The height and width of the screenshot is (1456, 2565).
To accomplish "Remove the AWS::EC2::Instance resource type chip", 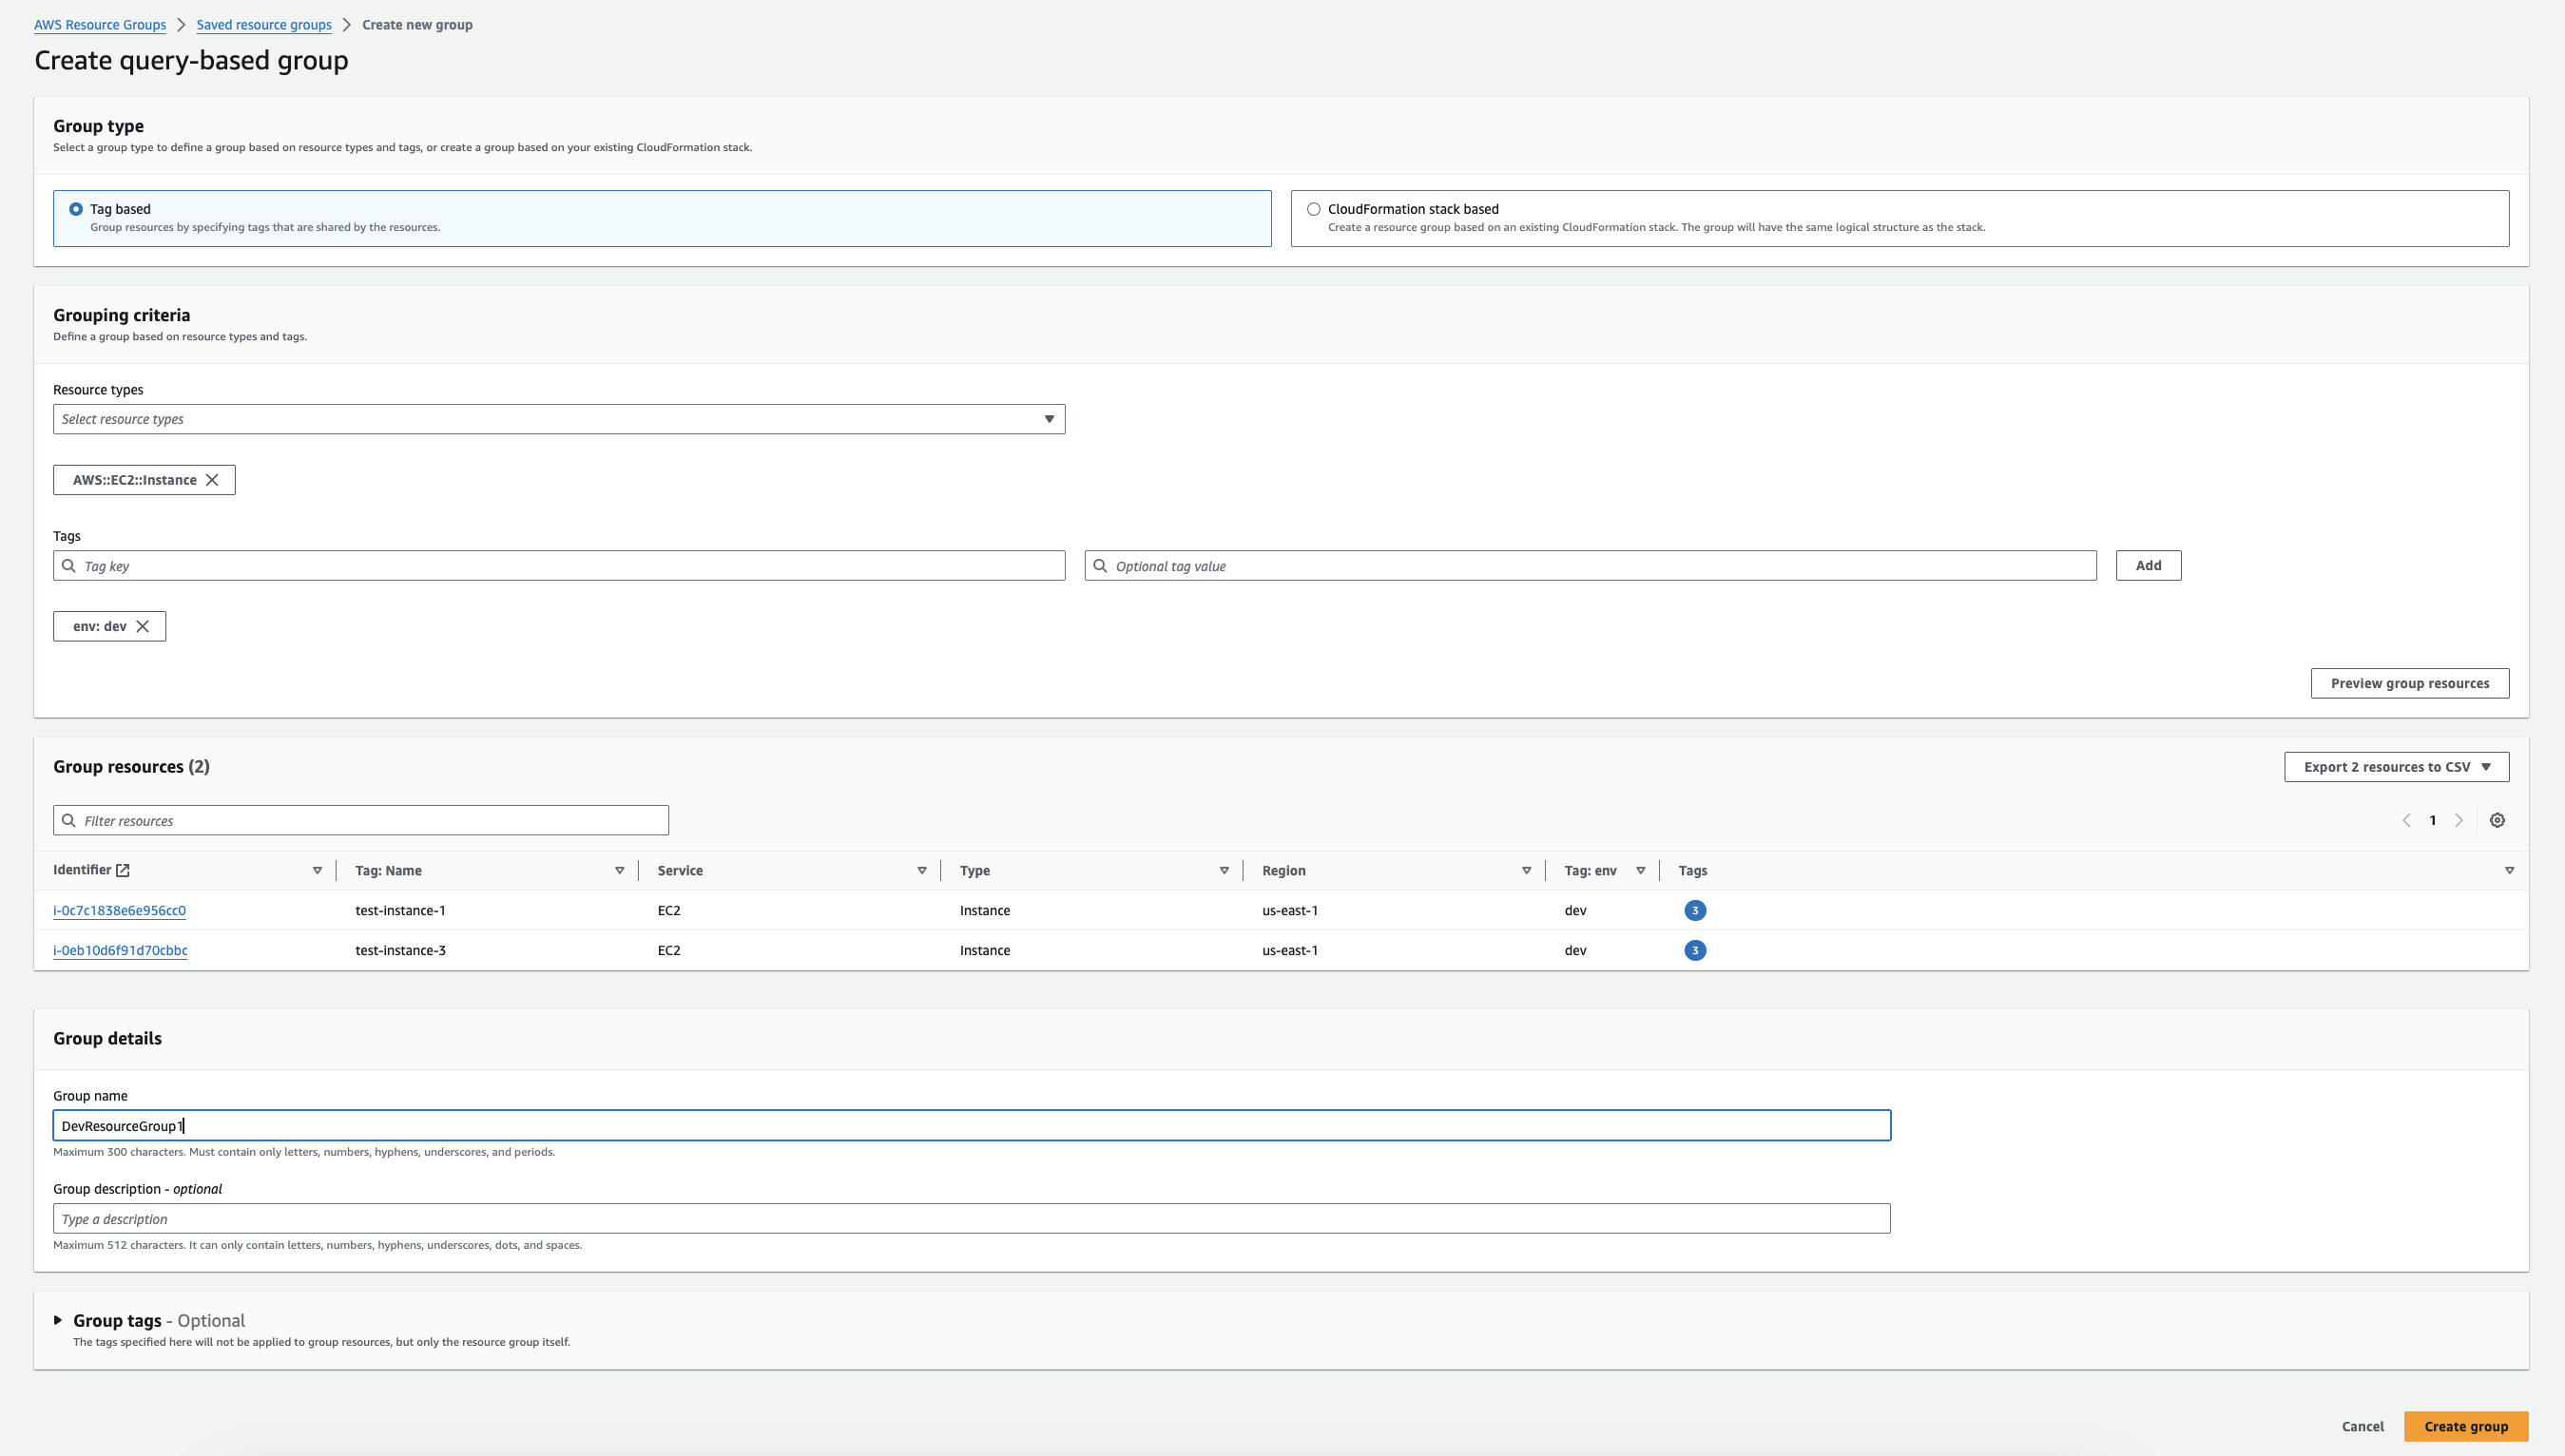I will [212, 480].
